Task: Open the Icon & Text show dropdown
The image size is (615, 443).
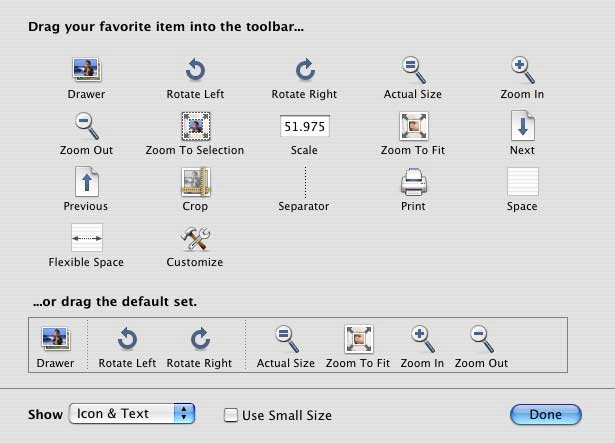Action: [131, 414]
